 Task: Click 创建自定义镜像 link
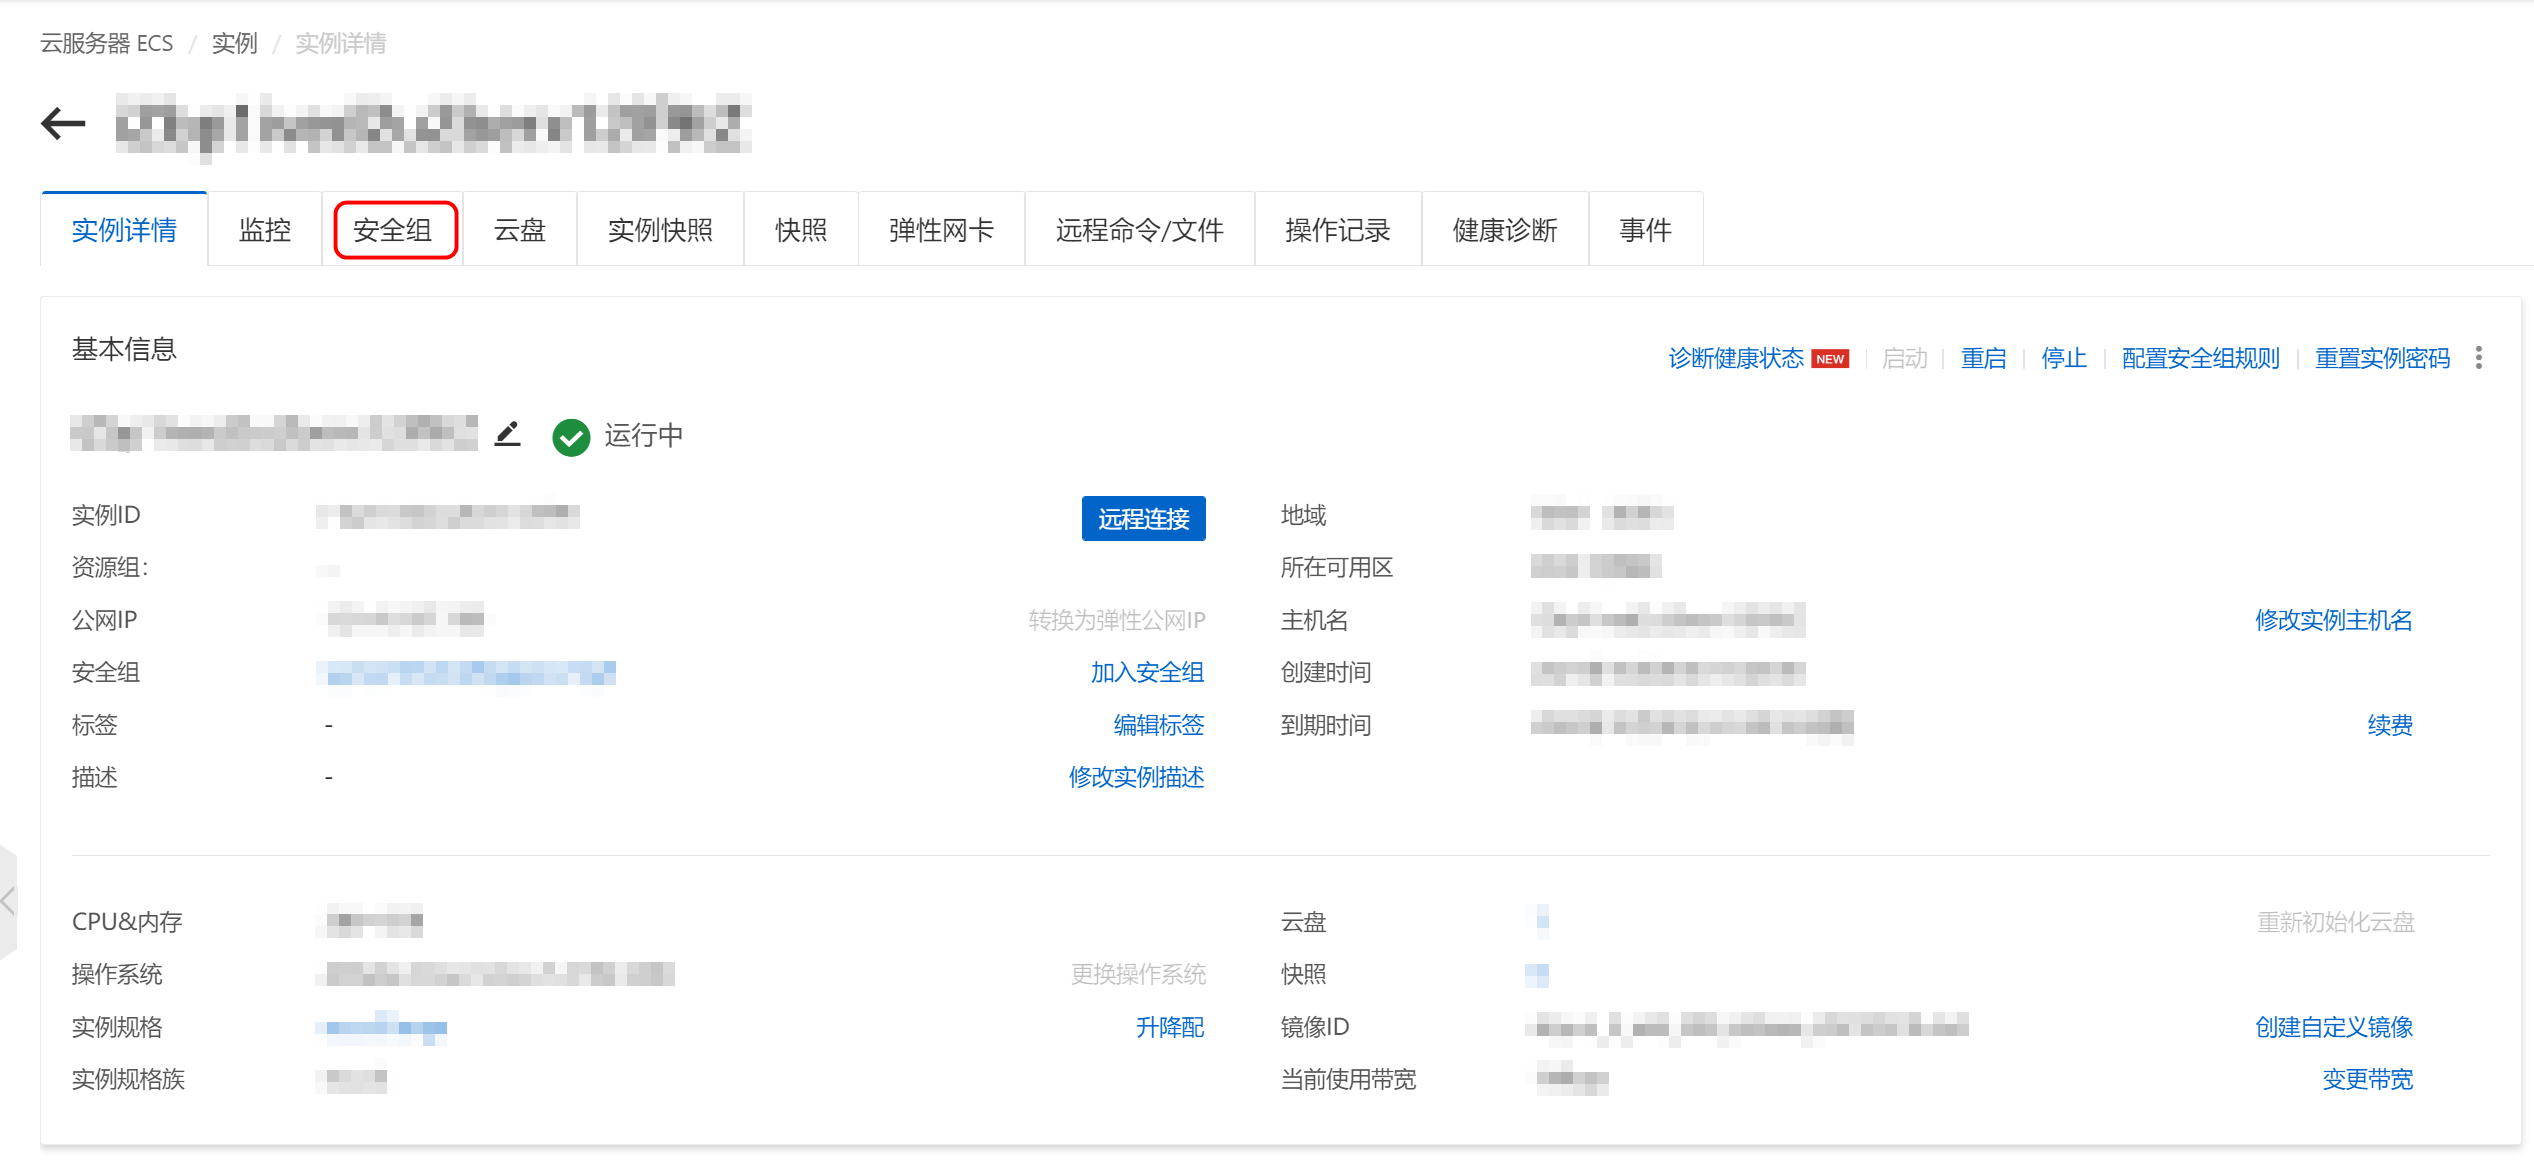tap(2333, 1027)
